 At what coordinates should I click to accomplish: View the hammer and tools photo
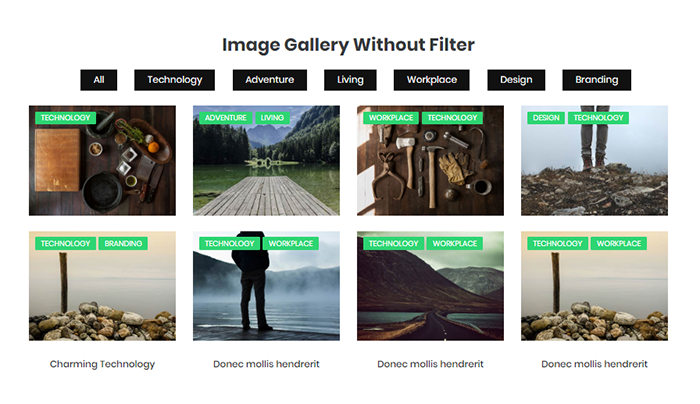click(x=430, y=170)
